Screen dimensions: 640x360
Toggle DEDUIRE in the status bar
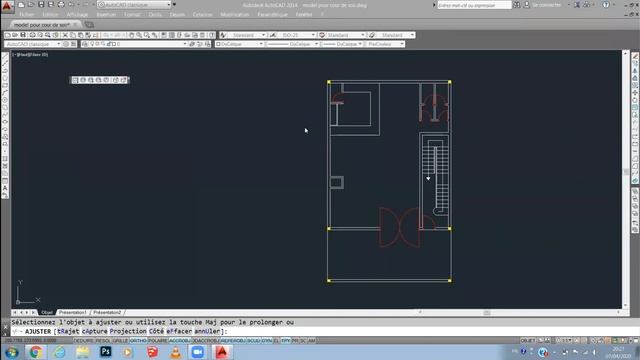point(83,340)
